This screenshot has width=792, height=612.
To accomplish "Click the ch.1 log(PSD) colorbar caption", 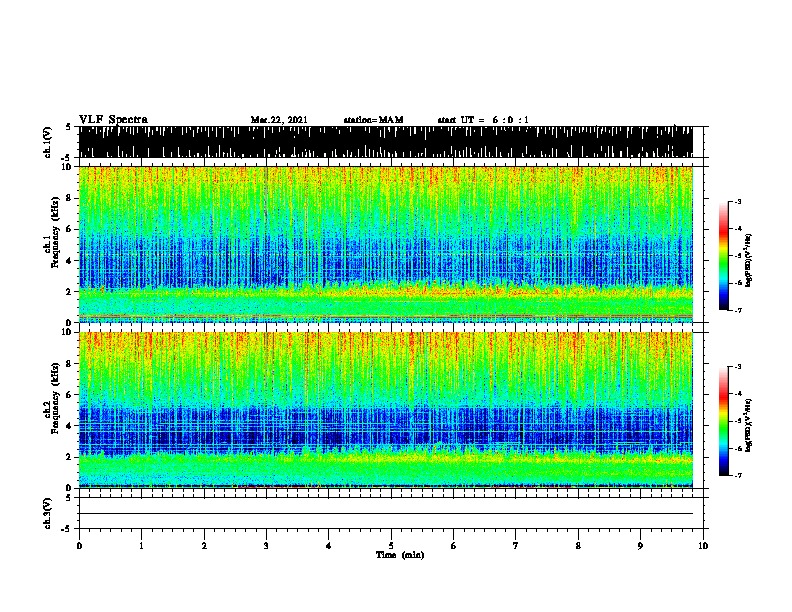I will tap(749, 260).
